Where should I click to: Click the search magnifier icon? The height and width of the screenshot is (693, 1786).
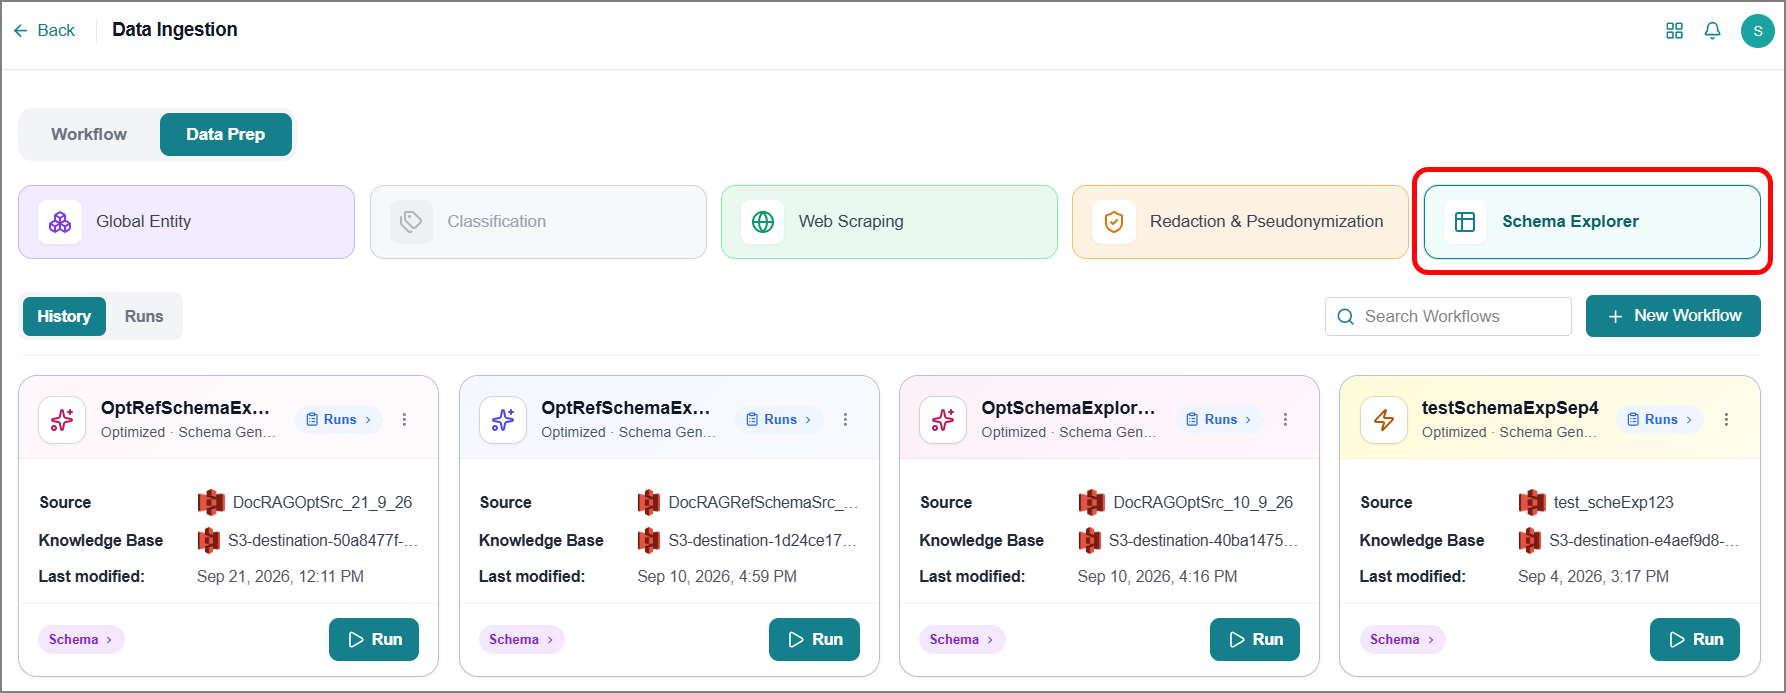tap(1346, 317)
